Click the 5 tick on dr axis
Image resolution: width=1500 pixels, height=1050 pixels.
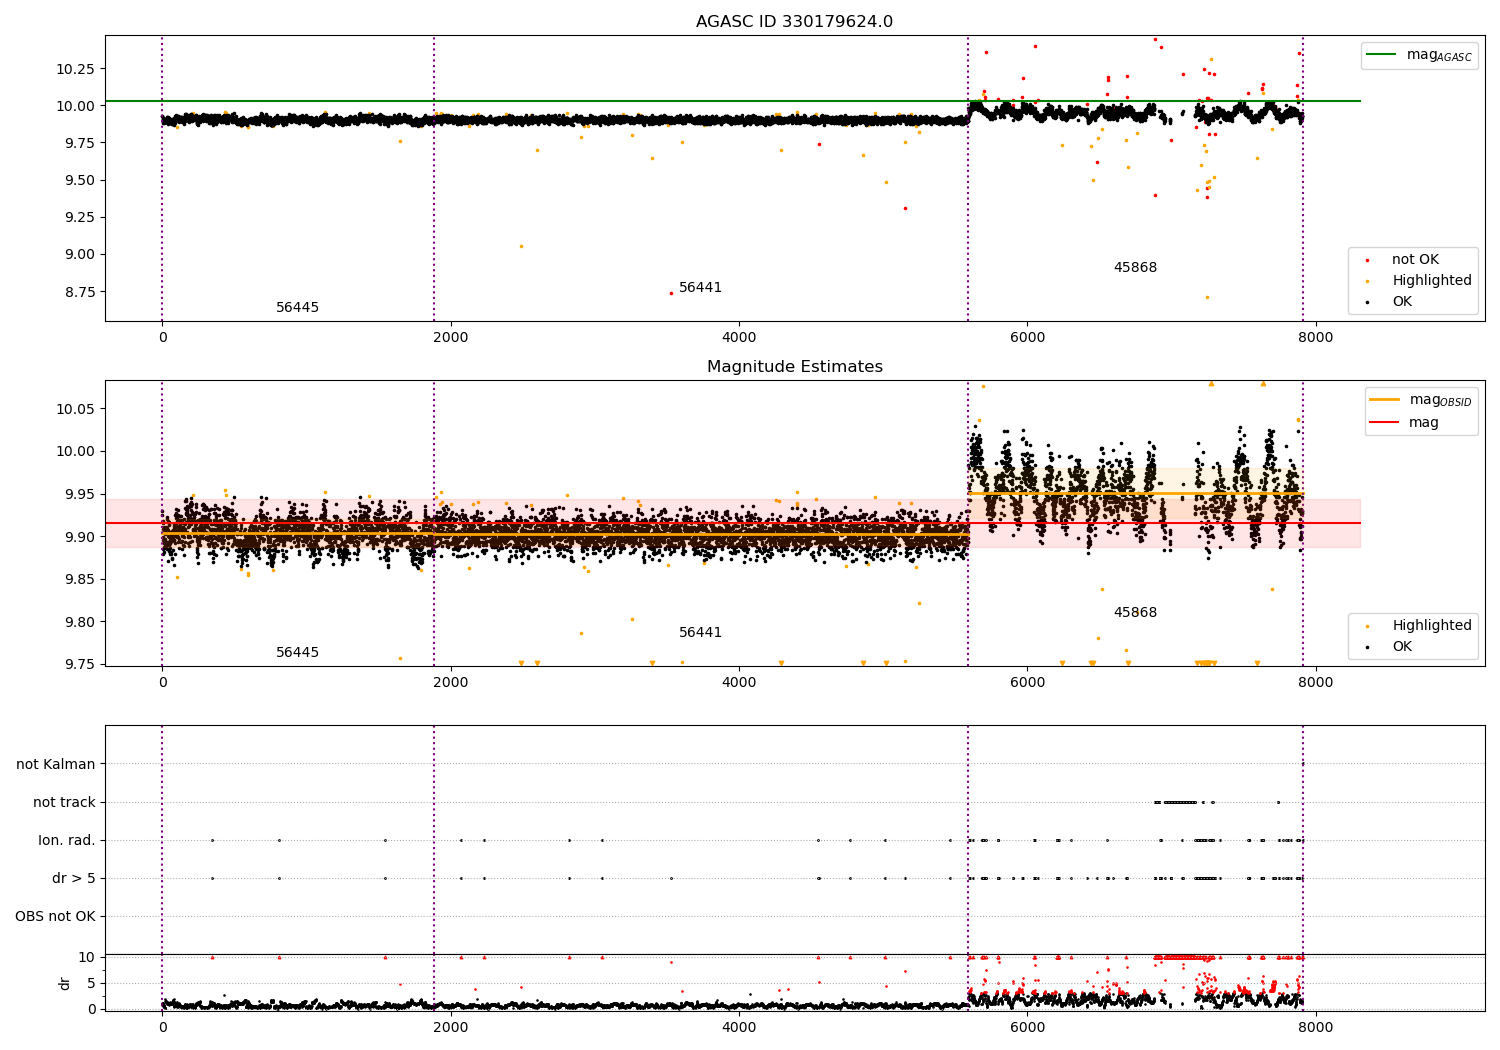click(91, 983)
